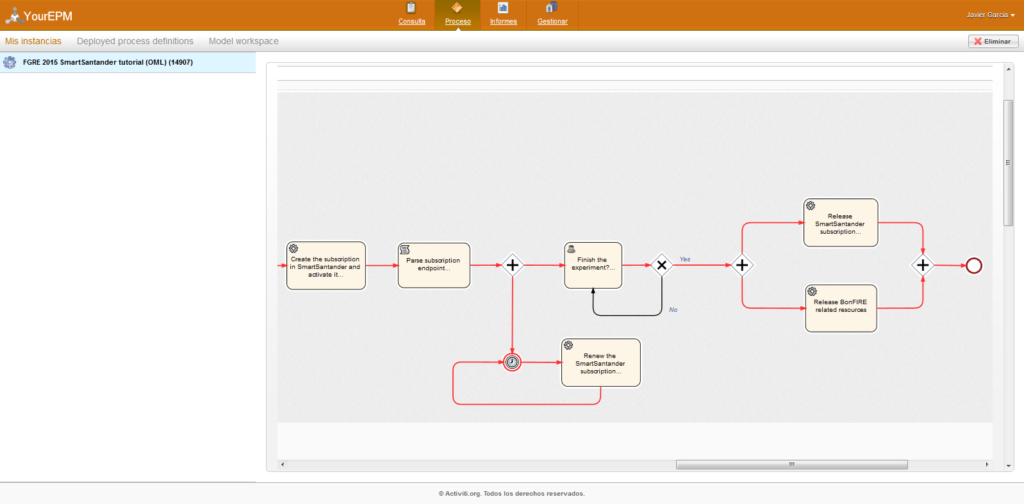
Task: Click the joining parallel gateway before end
Action: (x=923, y=266)
